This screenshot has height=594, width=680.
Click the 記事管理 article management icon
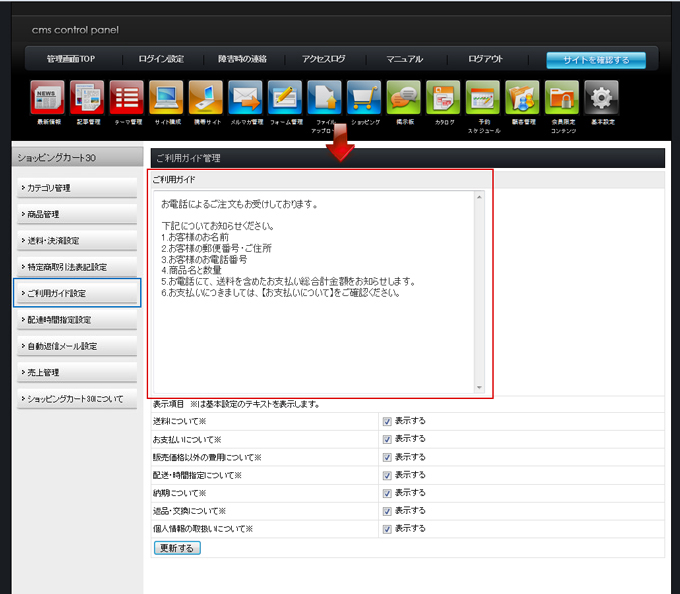(87, 98)
